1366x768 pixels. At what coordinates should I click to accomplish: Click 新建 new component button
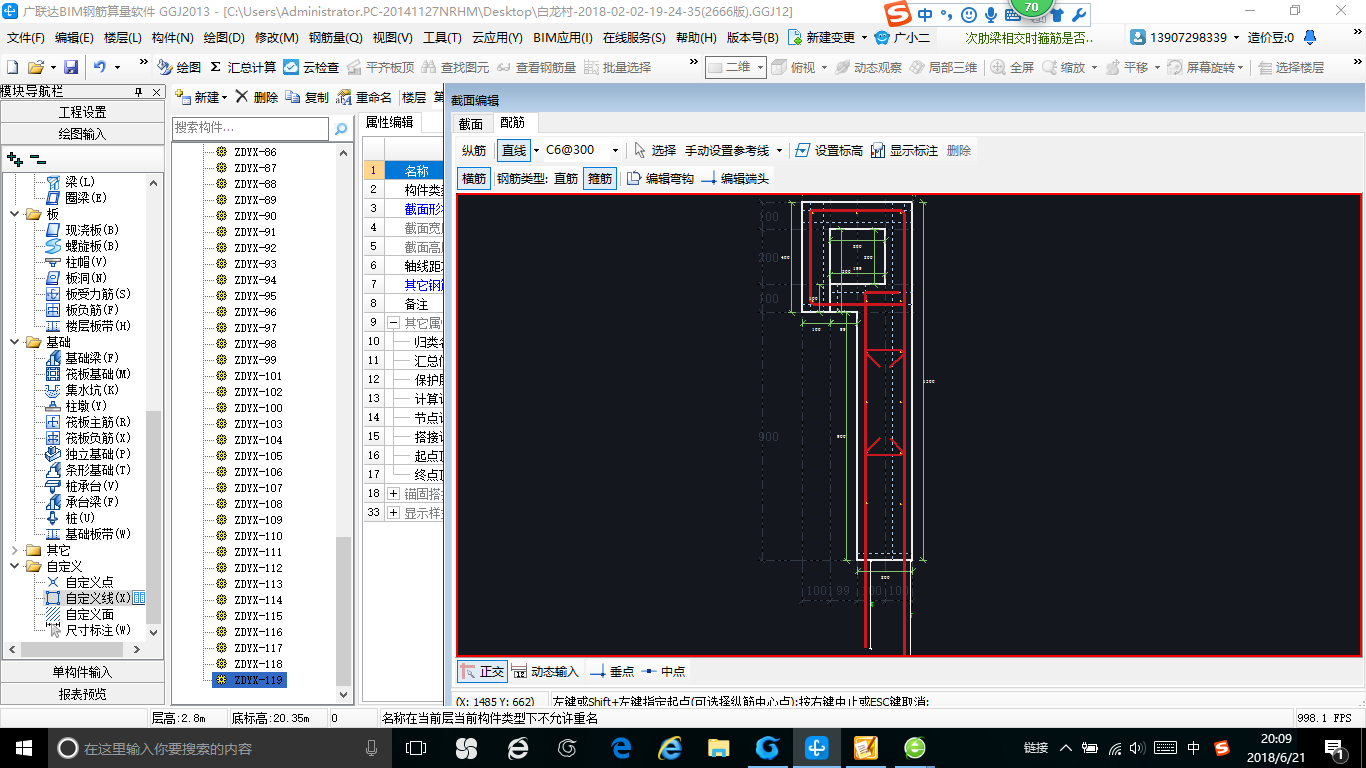pyautogui.click(x=200, y=97)
